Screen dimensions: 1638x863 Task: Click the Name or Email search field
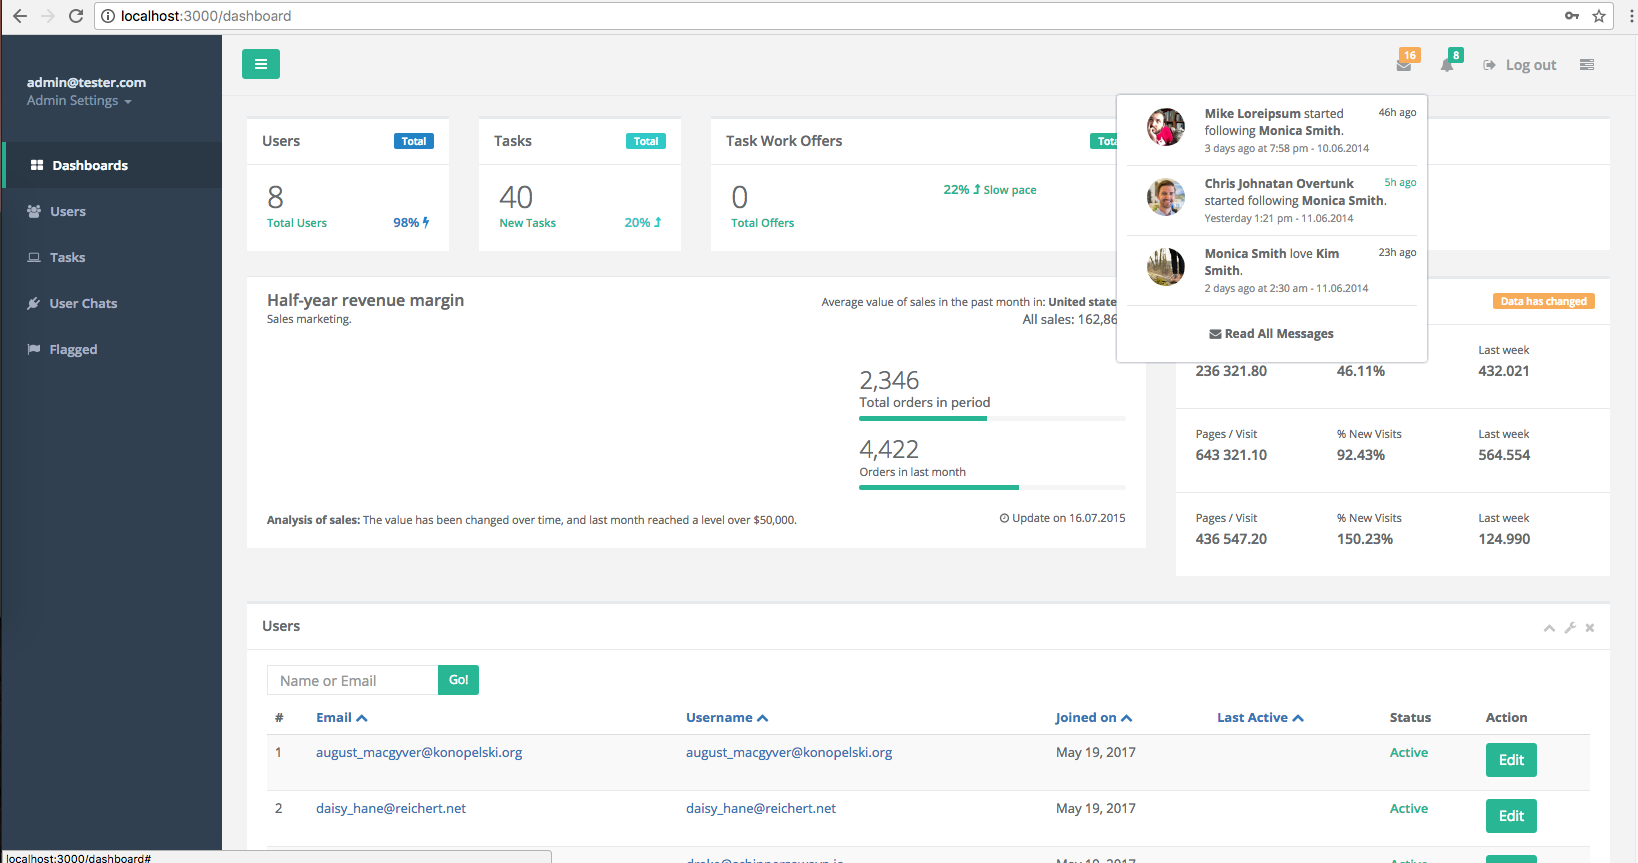(352, 680)
